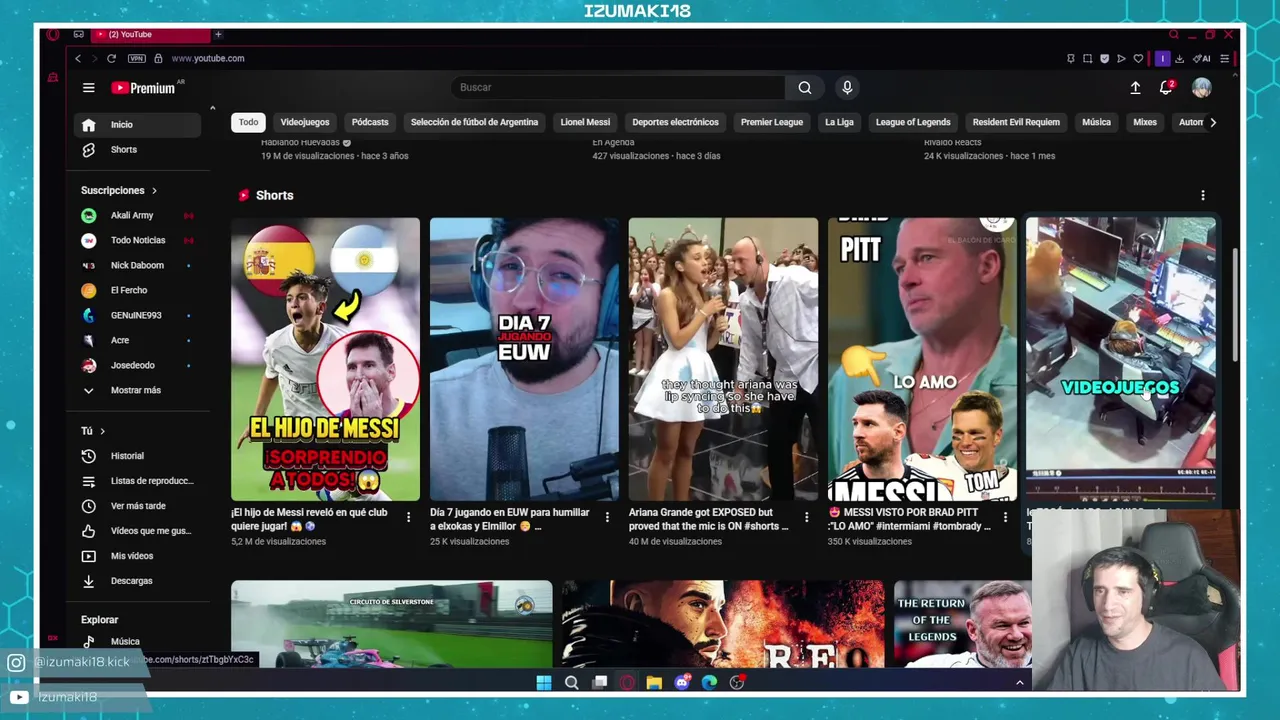Viewport: 1280px width, 720px height.
Task: Open options for El hijo de Messi short
Action: coord(408,517)
